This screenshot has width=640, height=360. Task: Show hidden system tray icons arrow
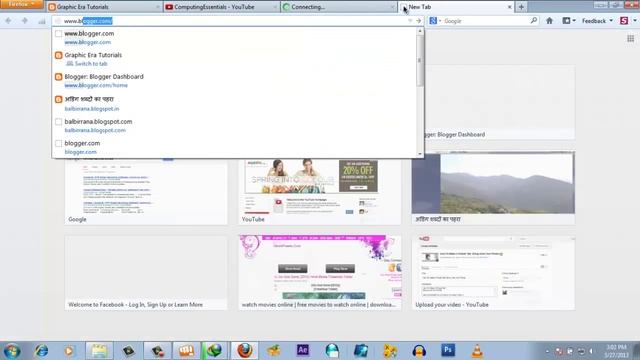coord(547,351)
